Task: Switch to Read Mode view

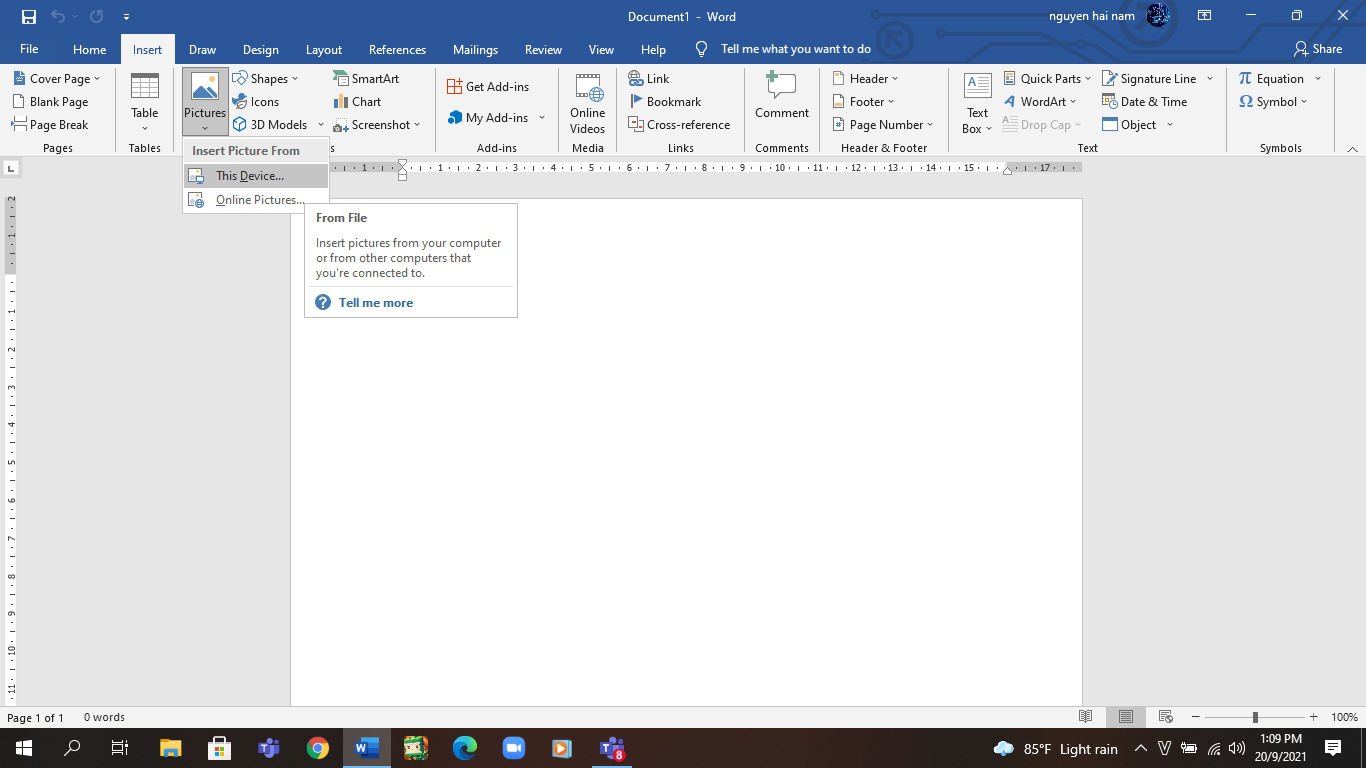Action: [x=1086, y=717]
